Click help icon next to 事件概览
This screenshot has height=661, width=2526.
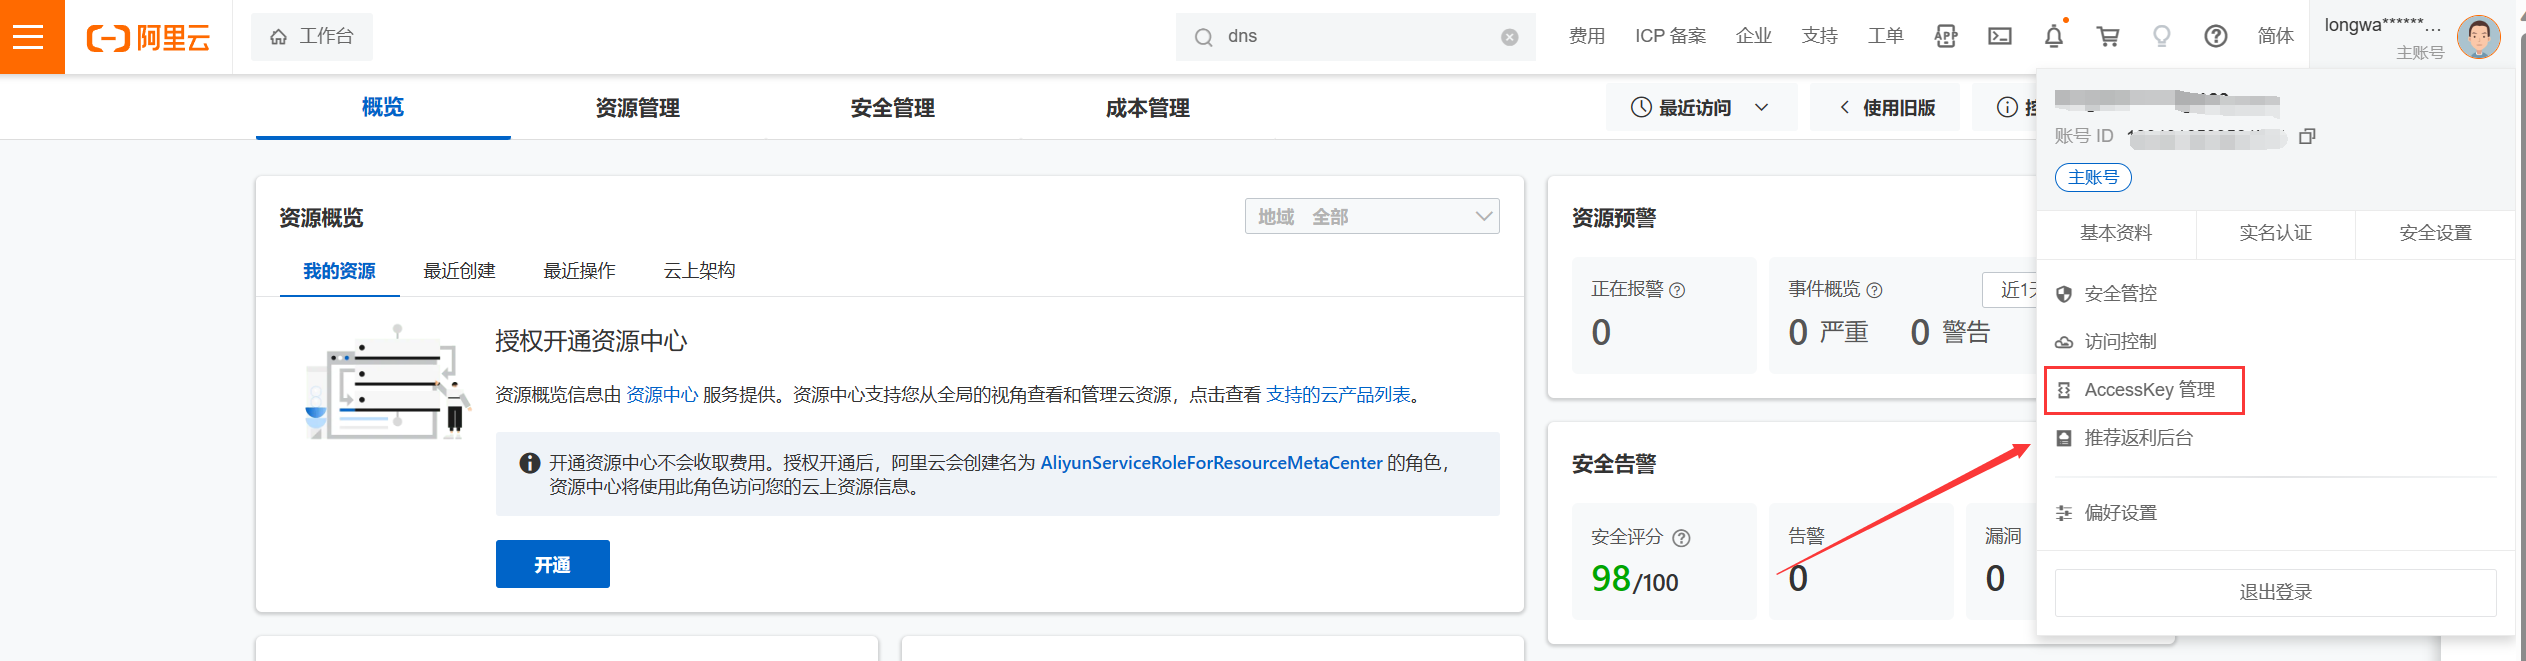pos(1875,290)
